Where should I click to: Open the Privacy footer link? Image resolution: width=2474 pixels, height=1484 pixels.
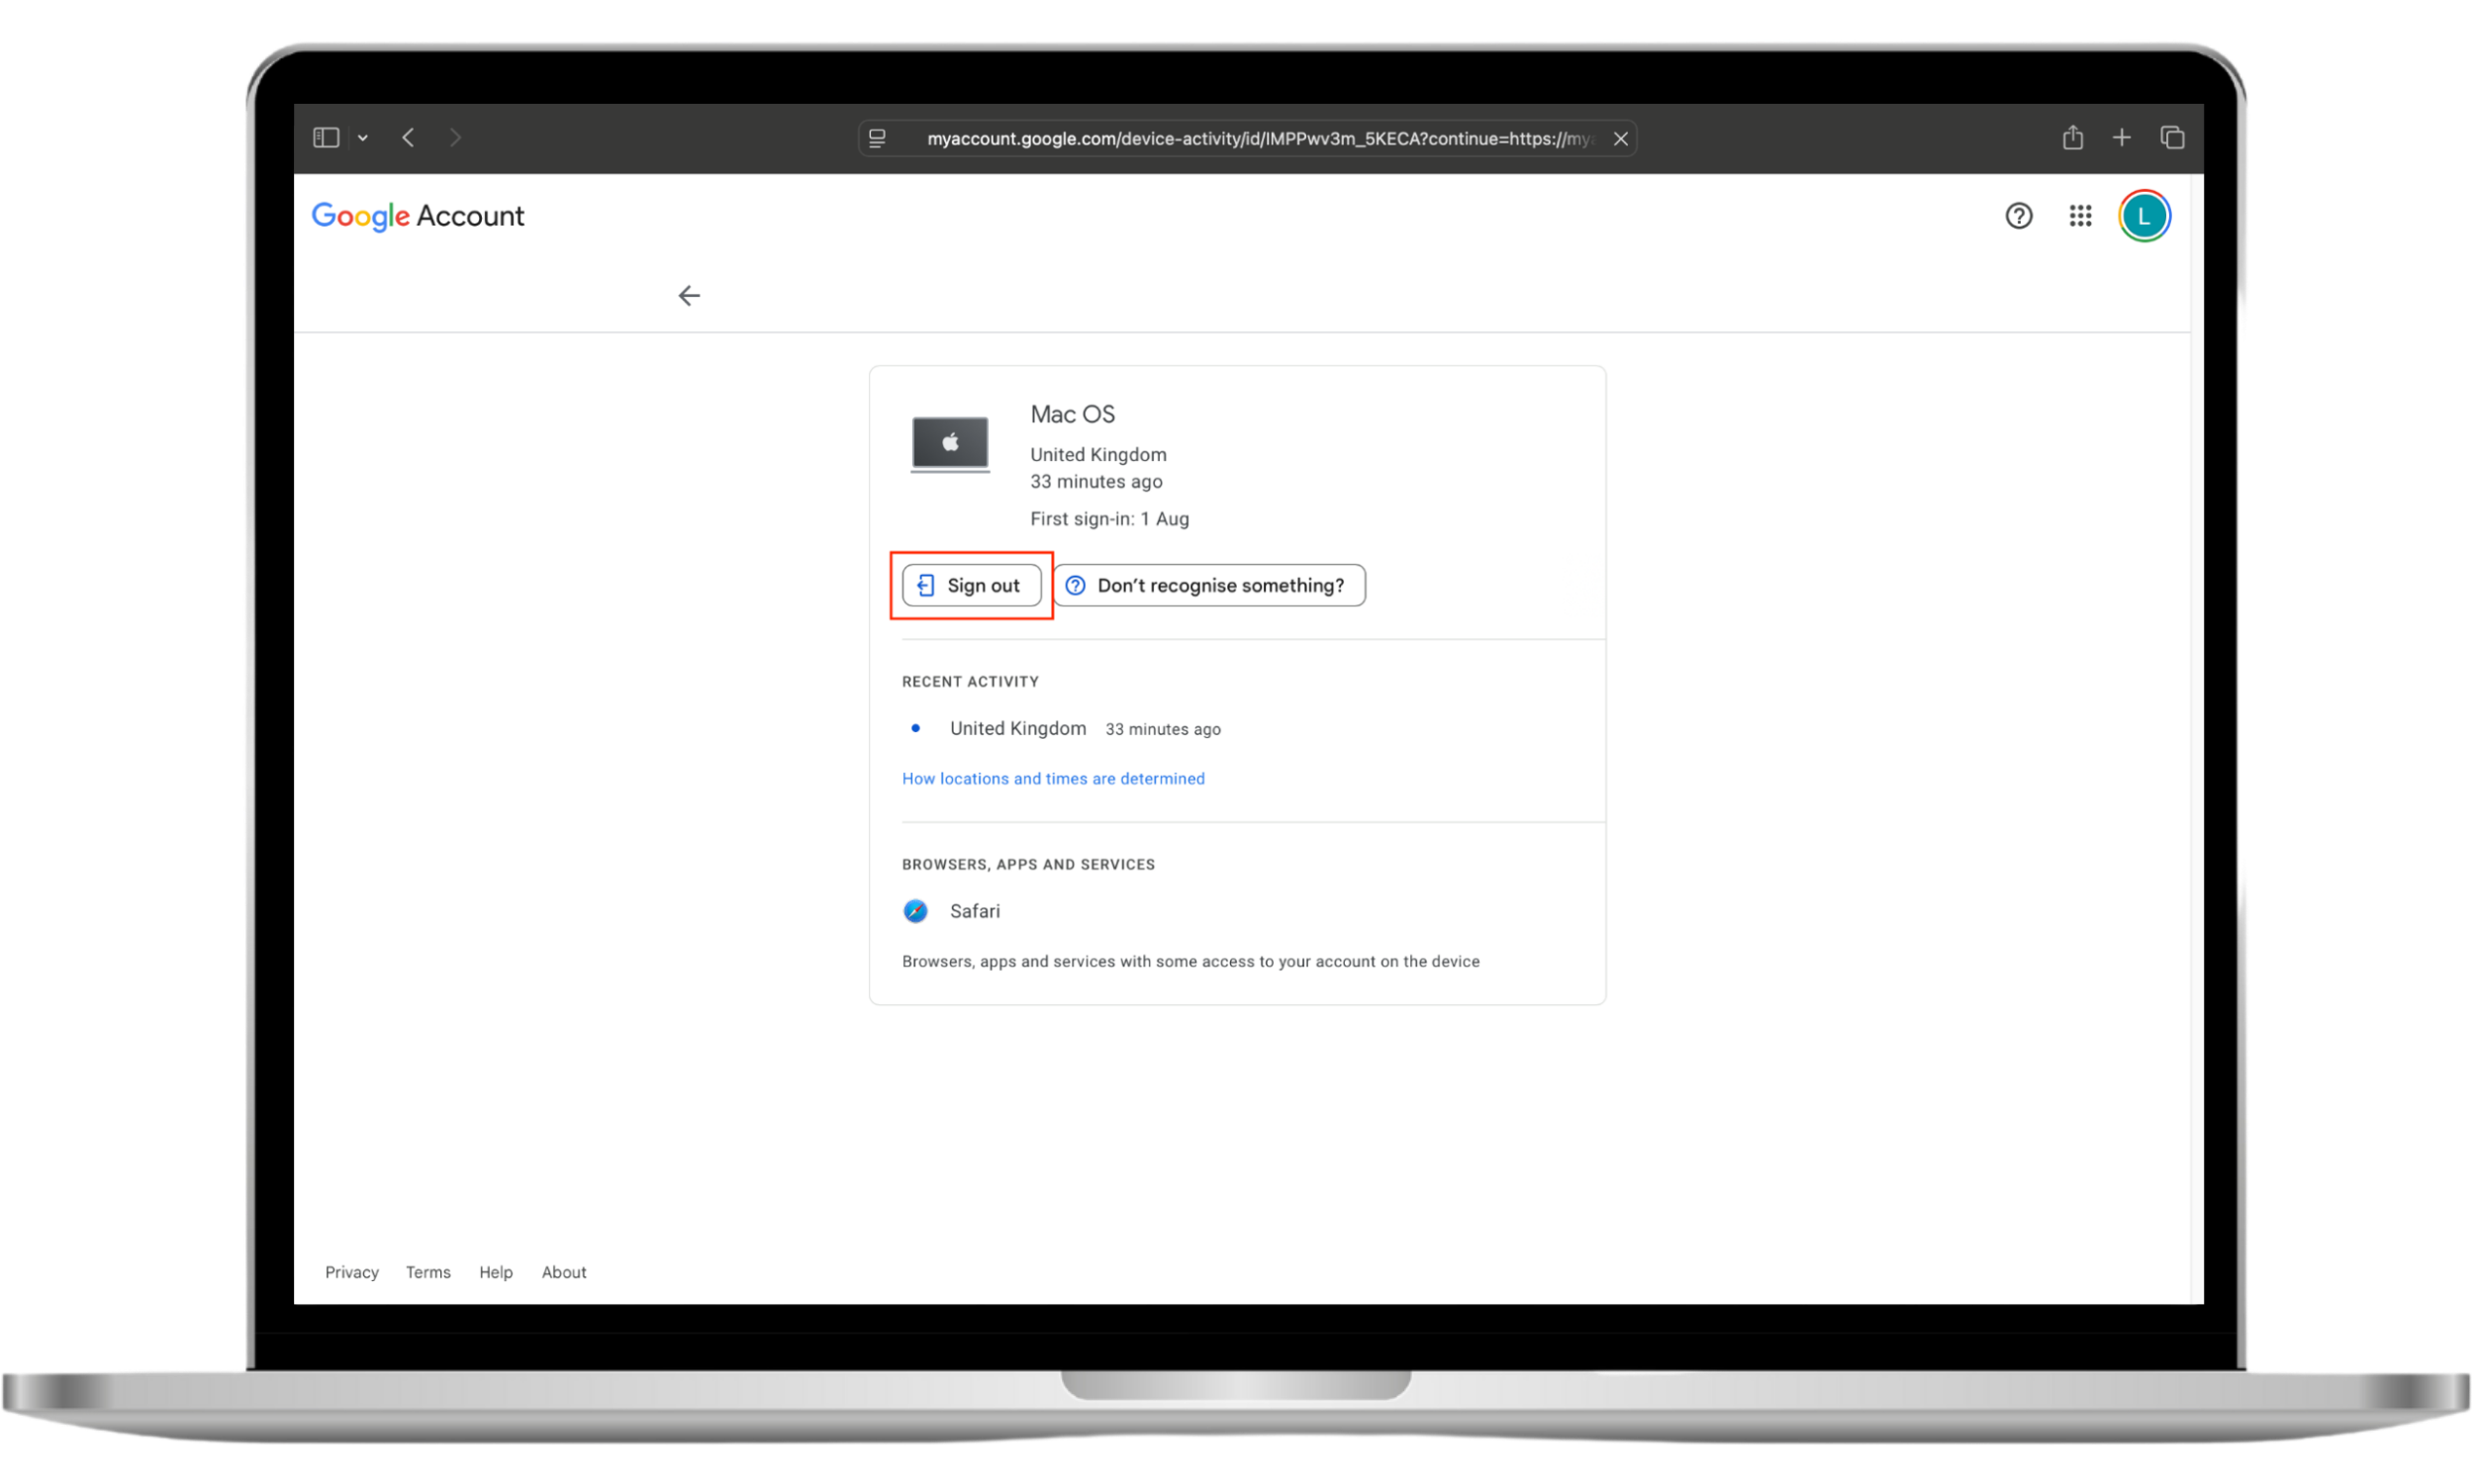(352, 1272)
